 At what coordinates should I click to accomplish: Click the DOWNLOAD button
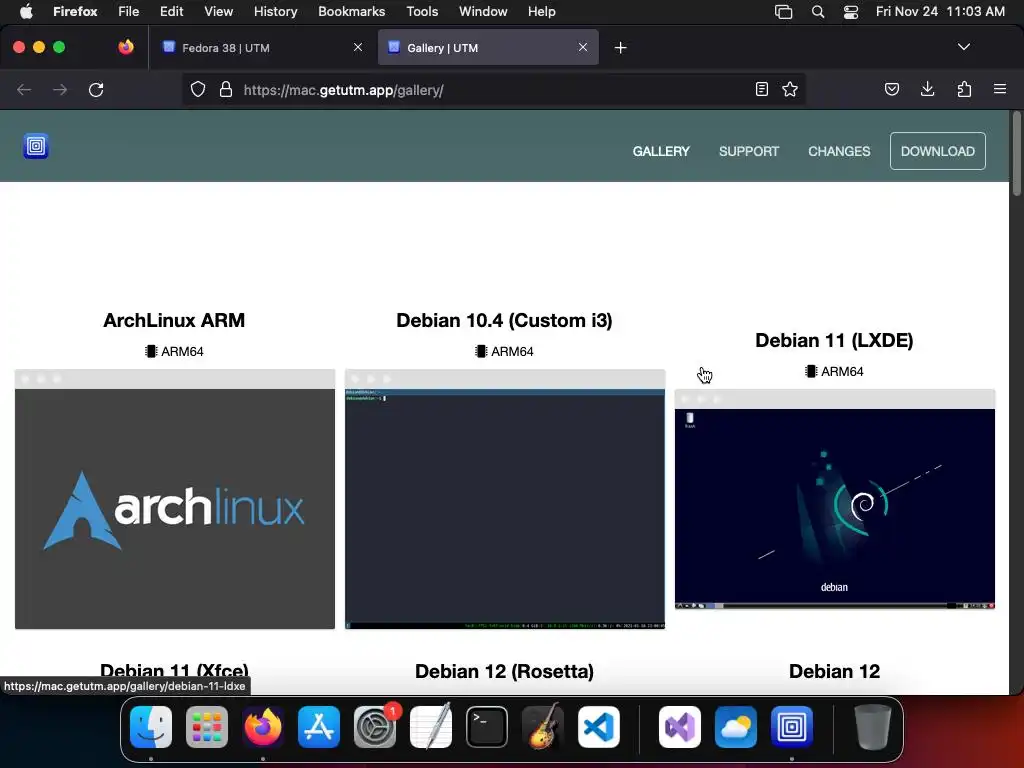click(x=938, y=152)
